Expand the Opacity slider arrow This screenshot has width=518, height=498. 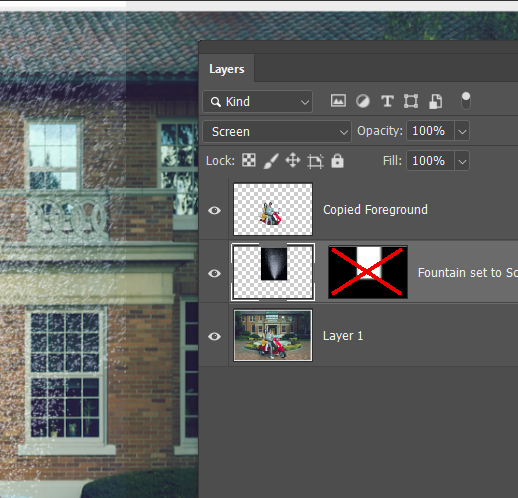tap(462, 131)
